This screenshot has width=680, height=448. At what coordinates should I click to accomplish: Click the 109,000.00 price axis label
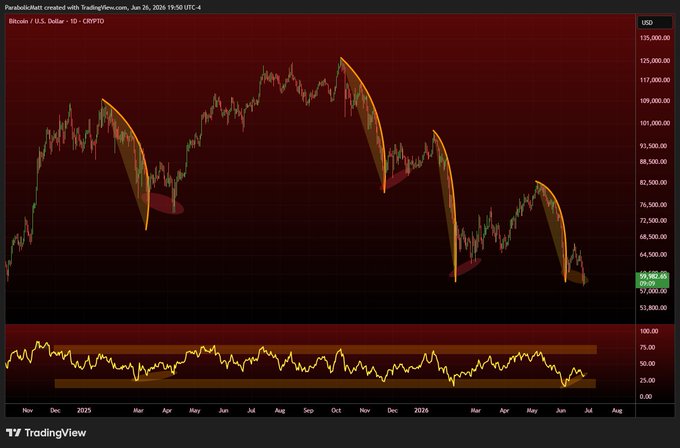click(654, 101)
